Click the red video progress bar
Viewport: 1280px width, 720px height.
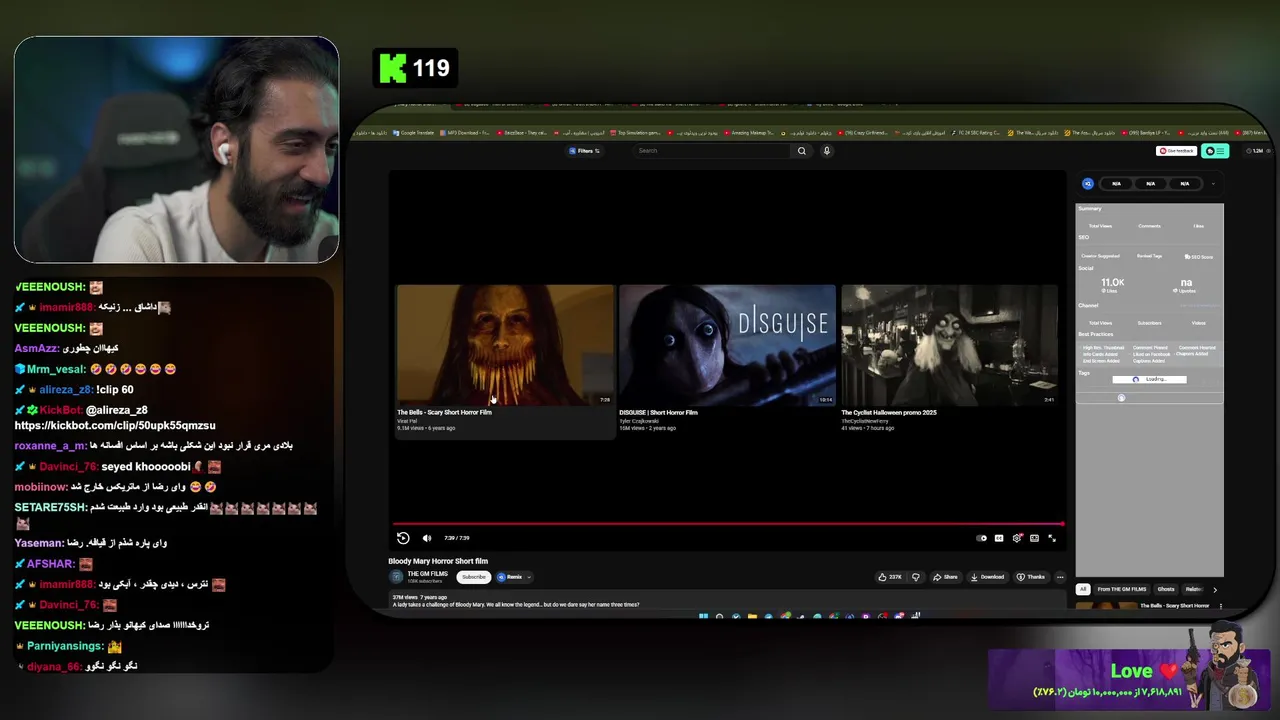728,523
